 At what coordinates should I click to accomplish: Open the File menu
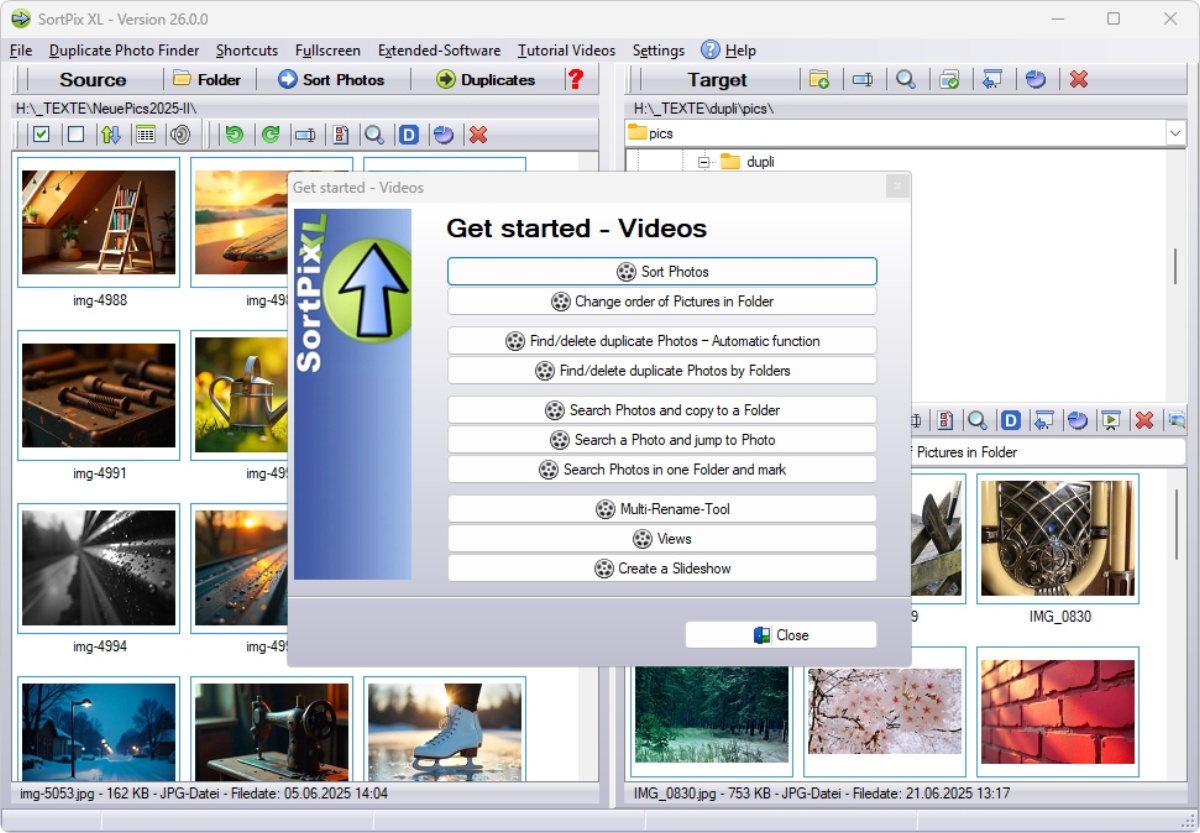pos(20,50)
